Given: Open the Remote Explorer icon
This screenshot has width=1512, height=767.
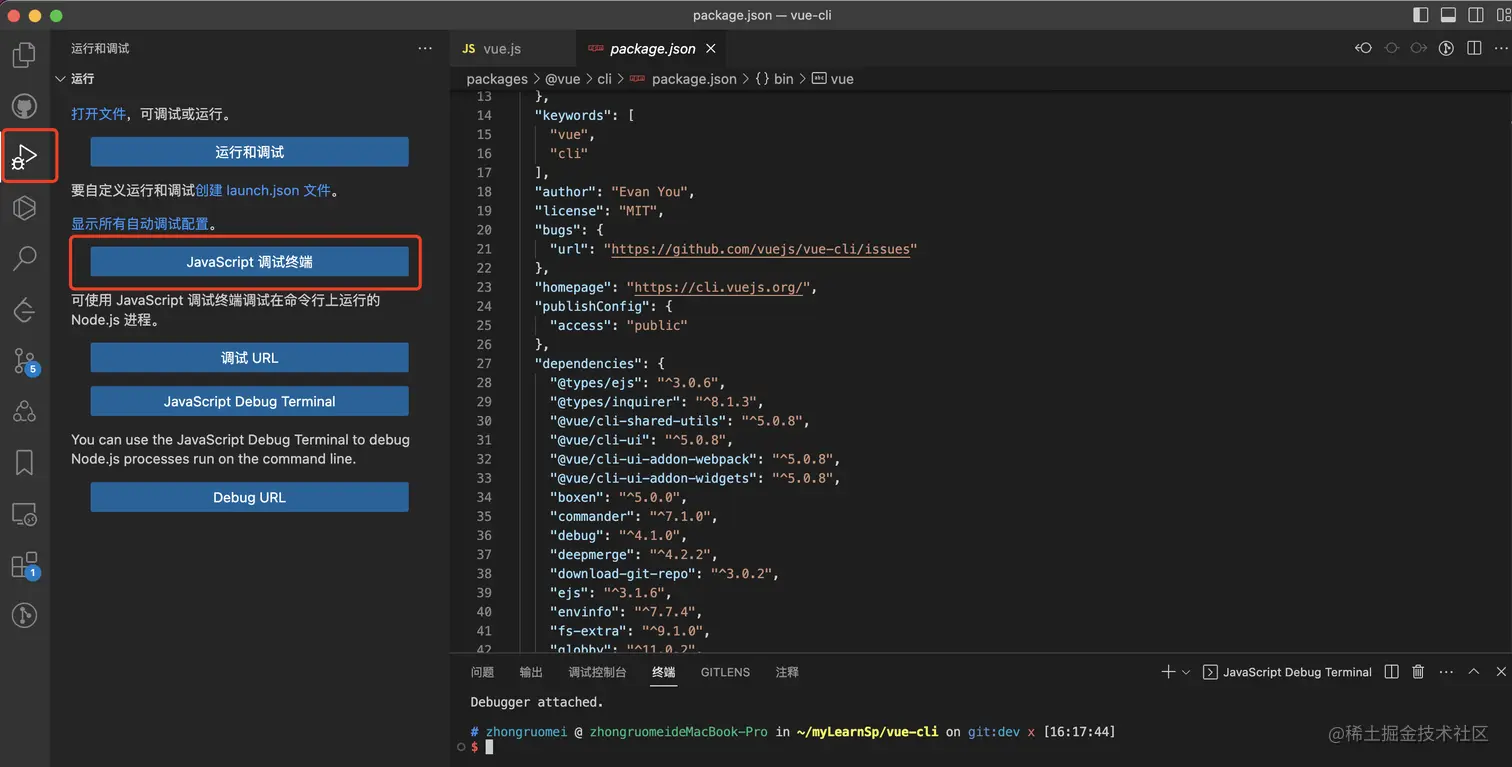Looking at the screenshot, I should point(24,514).
